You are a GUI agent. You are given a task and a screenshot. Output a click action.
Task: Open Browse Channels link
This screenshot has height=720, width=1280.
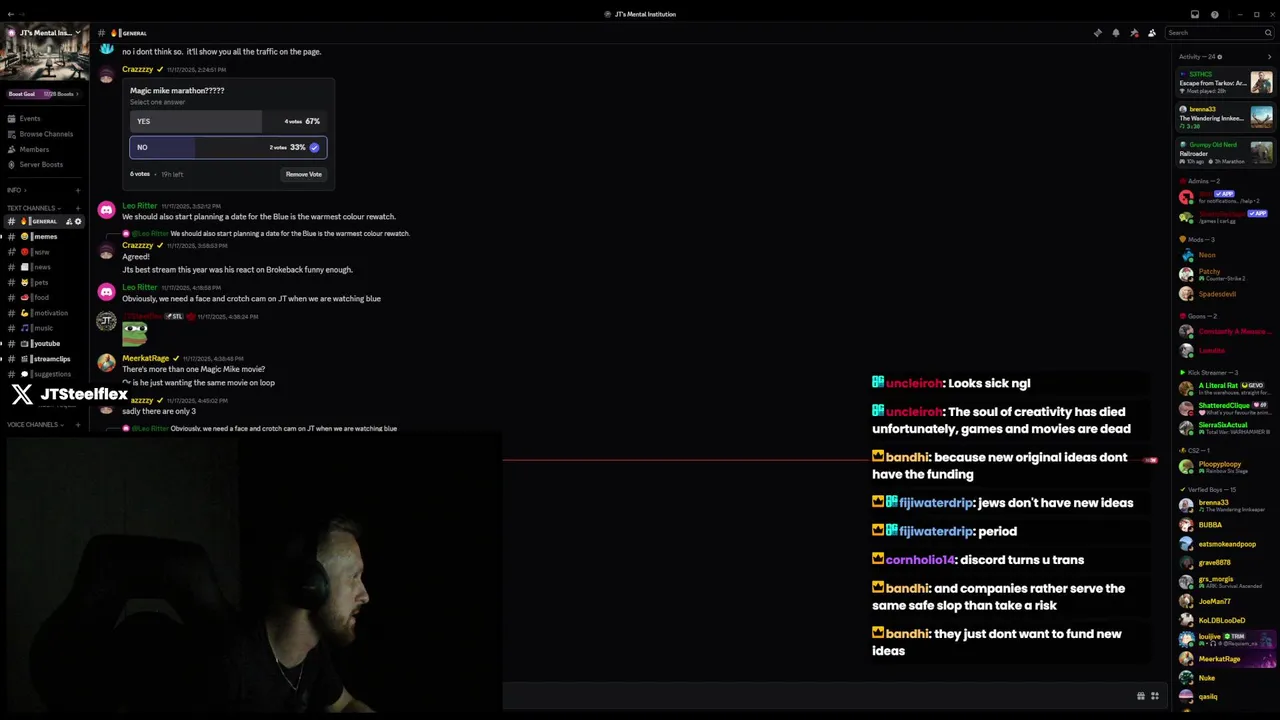[44, 134]
